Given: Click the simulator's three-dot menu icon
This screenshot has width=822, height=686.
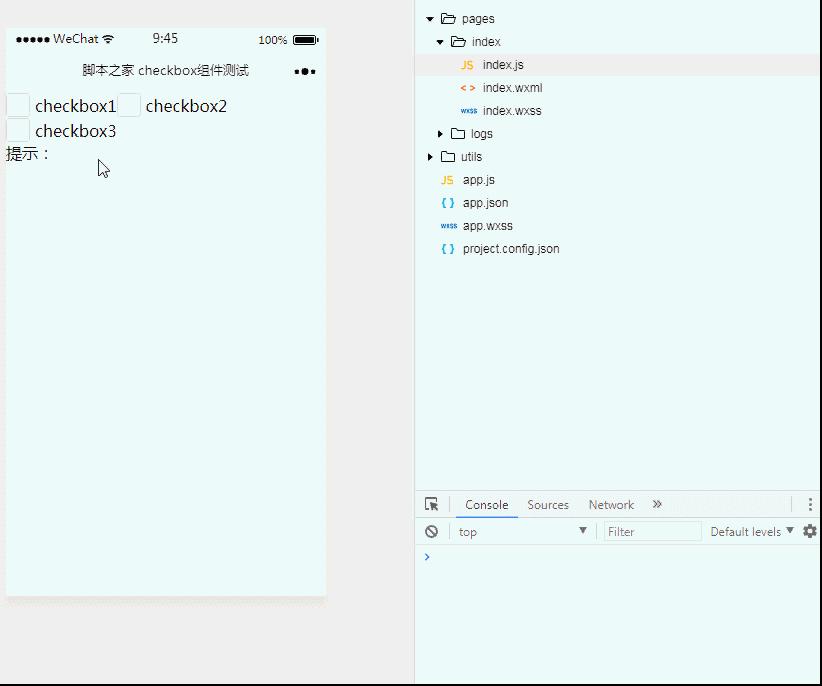Looking at the screenshot, I should pos(305,71).
